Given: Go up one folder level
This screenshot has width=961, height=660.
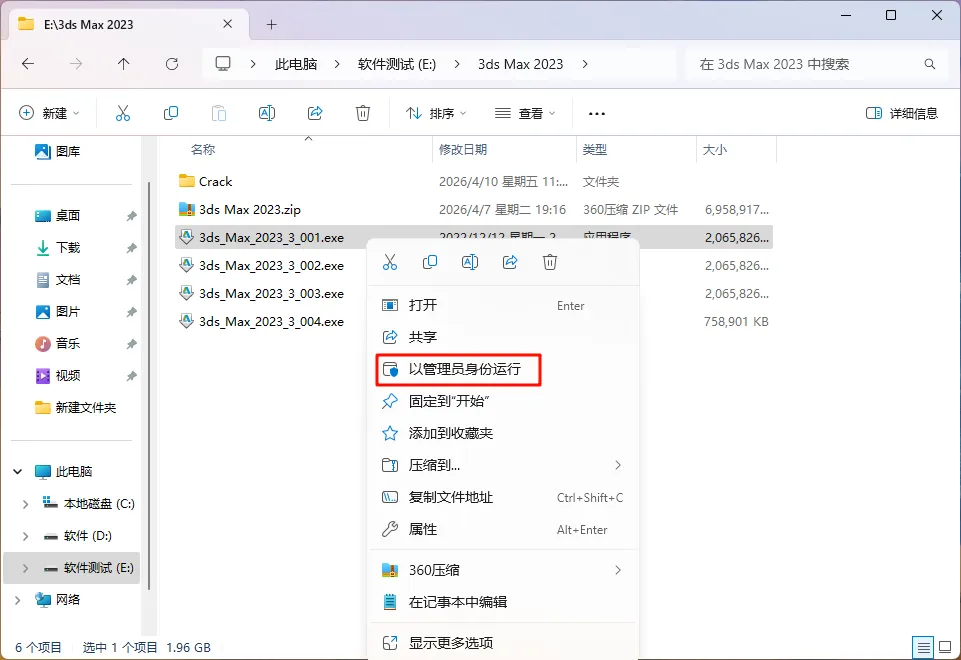Looking at the screenshot, I should pos(123,64).
